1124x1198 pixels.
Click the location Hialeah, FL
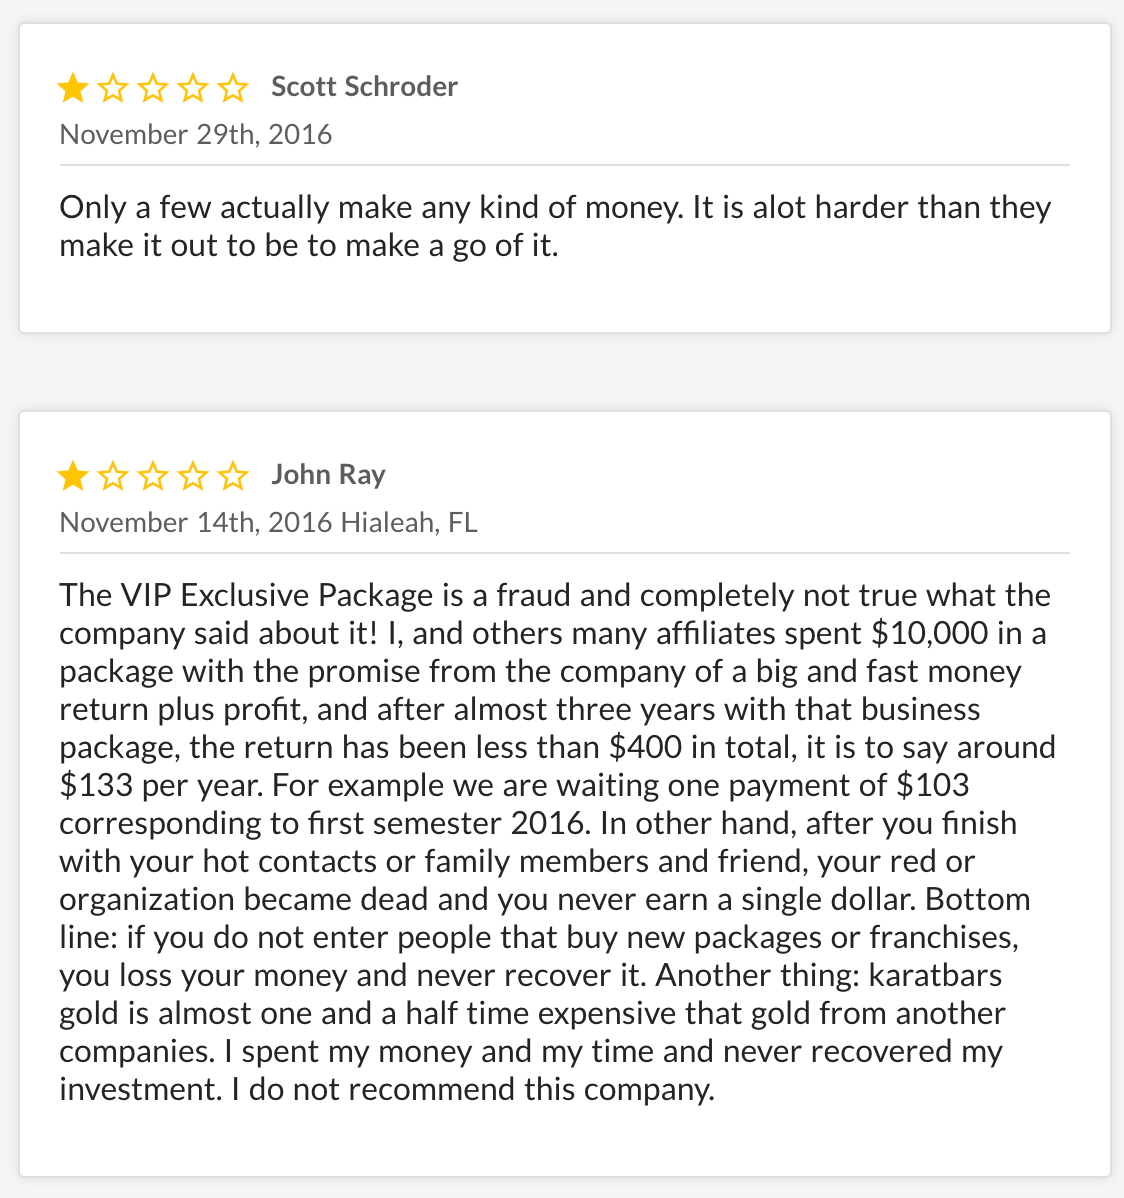pyautogui.click(x=409, y=523)
